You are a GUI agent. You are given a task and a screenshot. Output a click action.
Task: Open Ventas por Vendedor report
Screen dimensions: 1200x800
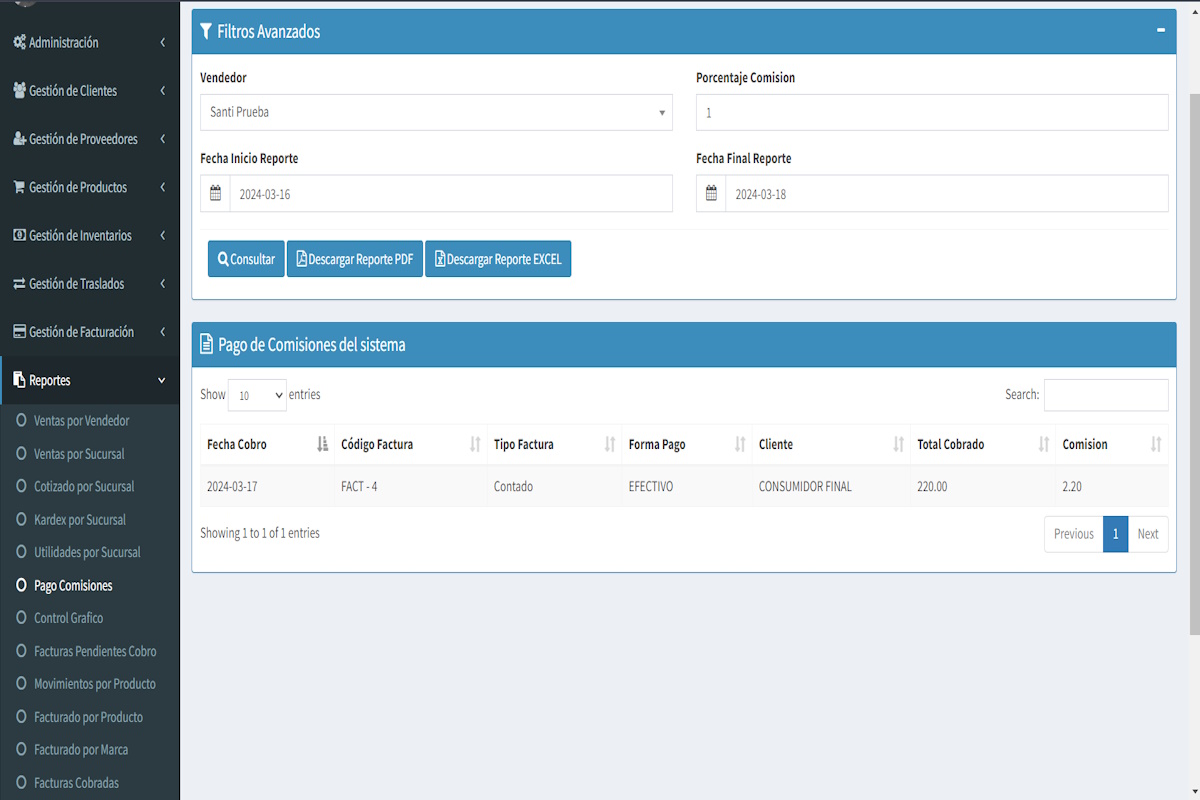pos(81,421)
